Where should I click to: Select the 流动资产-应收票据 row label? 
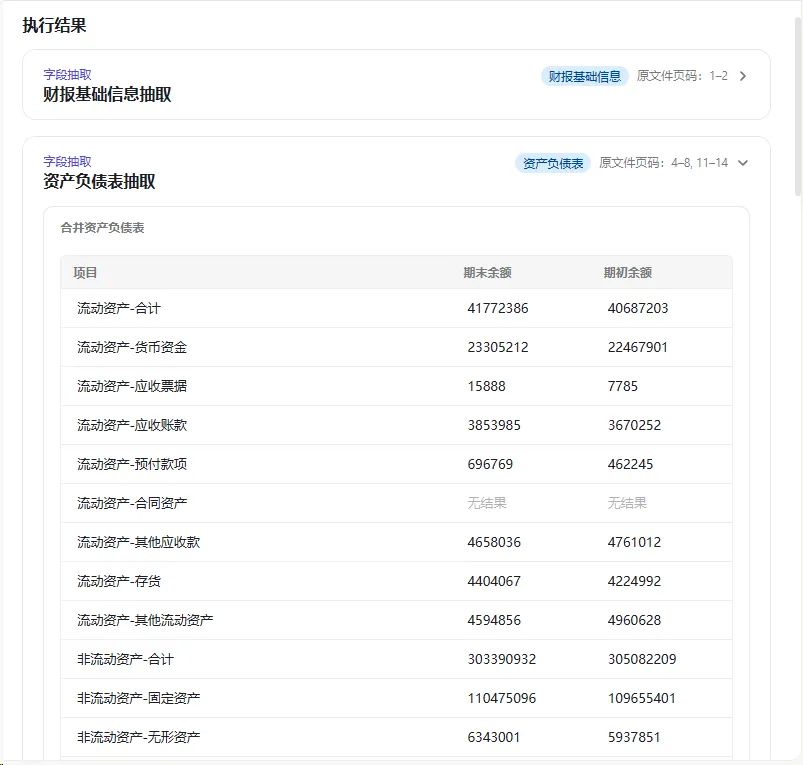pos(132,386)
